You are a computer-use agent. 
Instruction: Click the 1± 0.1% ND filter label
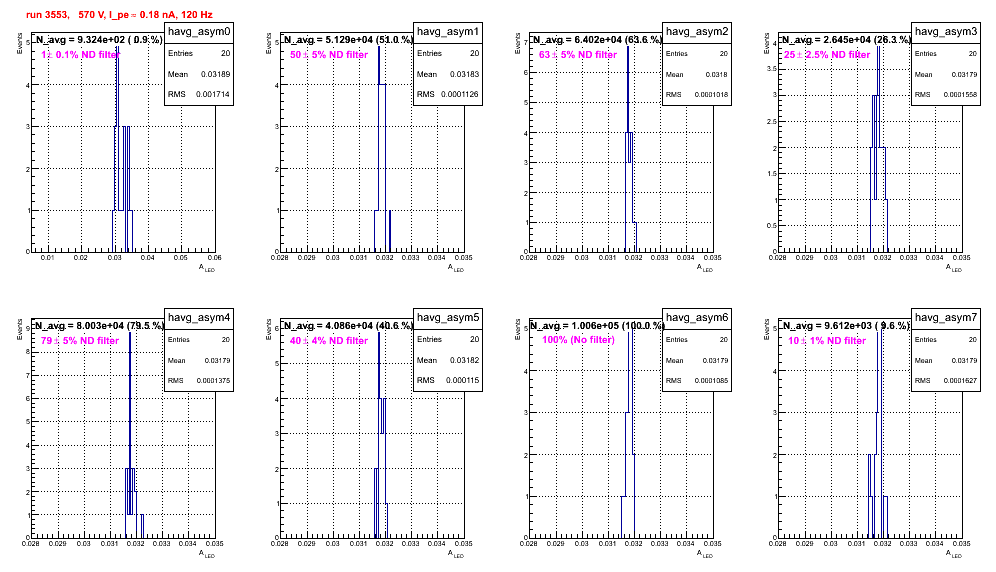point(80,55)
